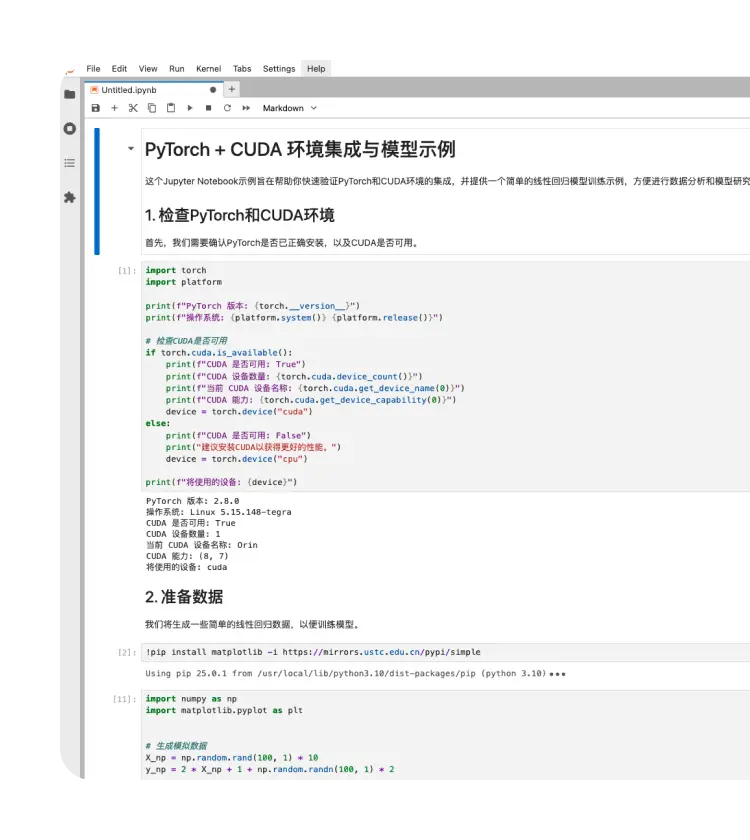Restart the kernel with circular arrow icon
Image resolution: width=750 pixels, height=840 pixels.
coord(227,108)
